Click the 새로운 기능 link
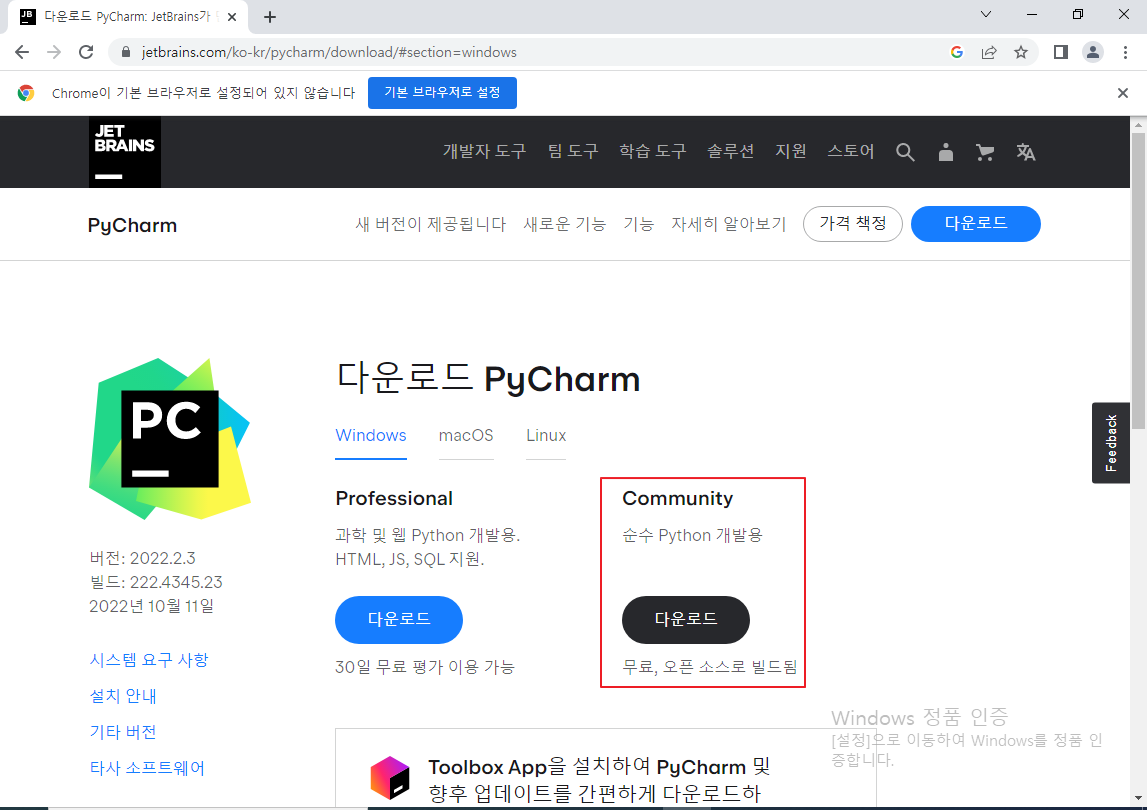Screen dimensions: 1147x810 (x=565, y=224)
